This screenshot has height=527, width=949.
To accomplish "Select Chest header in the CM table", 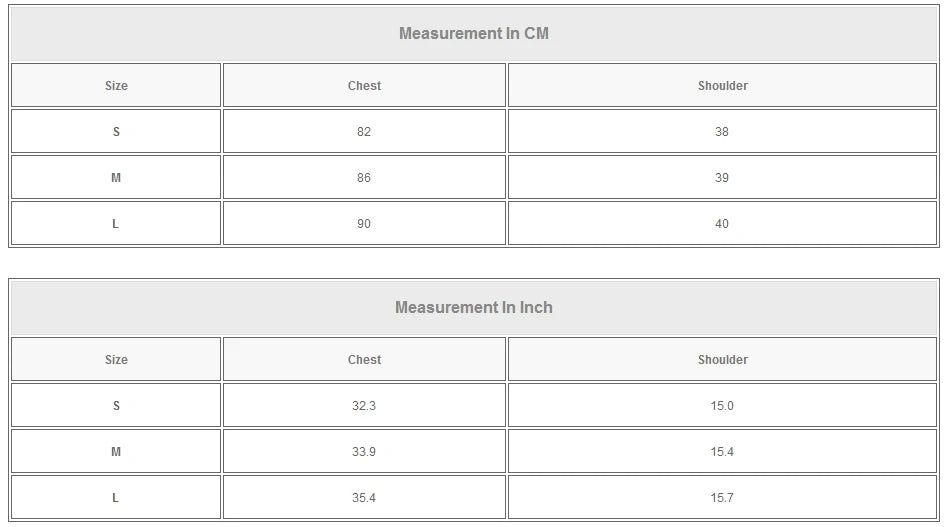I will click(364, 86).
